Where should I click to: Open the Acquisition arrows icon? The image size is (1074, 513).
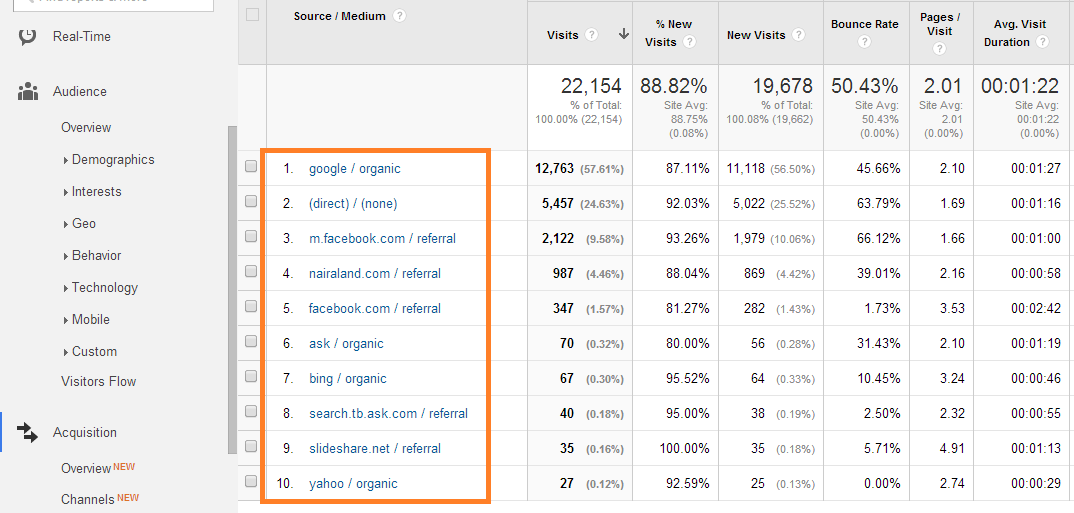(27, 432)
